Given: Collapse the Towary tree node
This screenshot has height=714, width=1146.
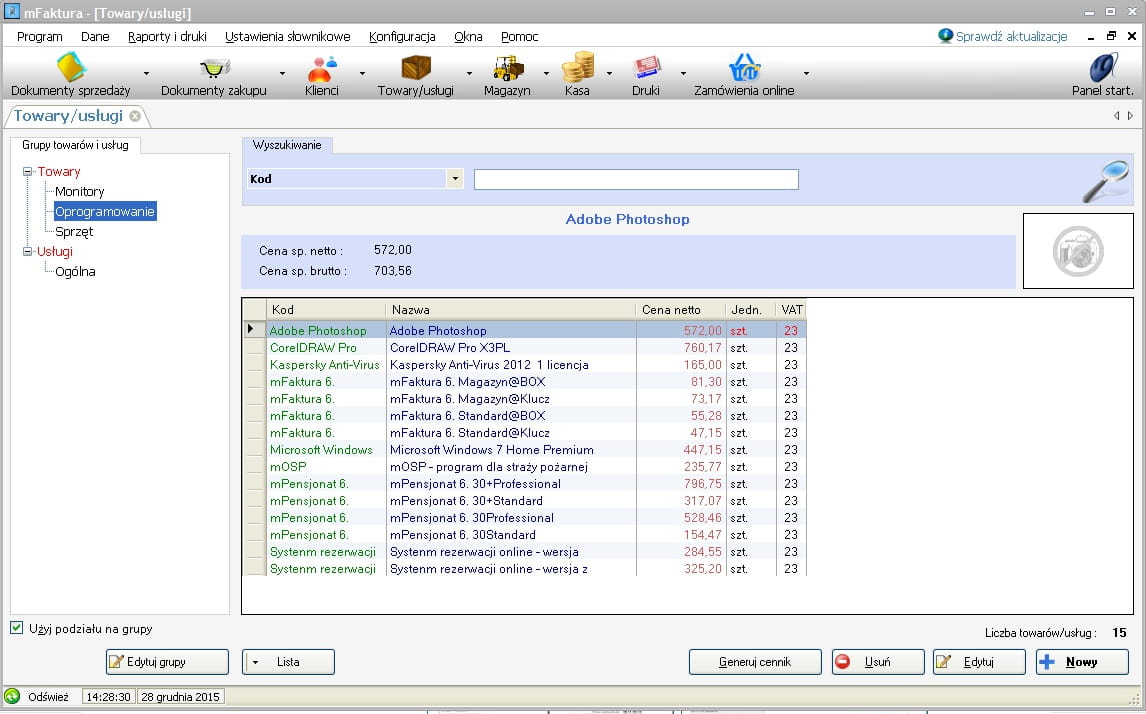Looking at the screenshot, I should click(x=28, y=172).
